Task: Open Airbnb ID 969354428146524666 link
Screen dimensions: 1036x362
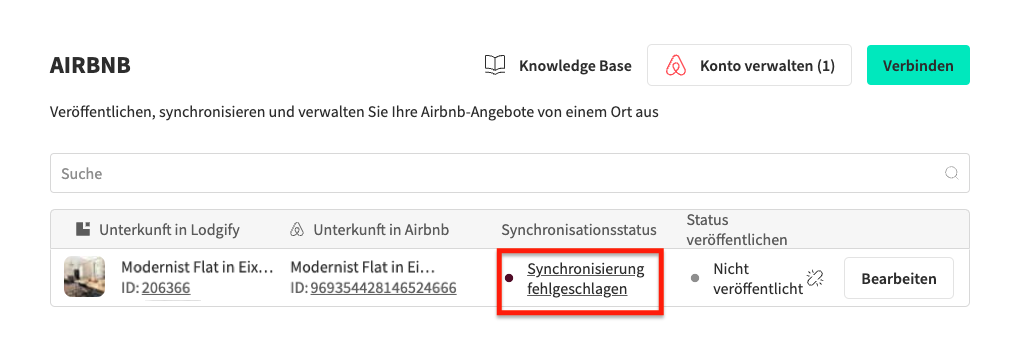Action: (384, 289)
